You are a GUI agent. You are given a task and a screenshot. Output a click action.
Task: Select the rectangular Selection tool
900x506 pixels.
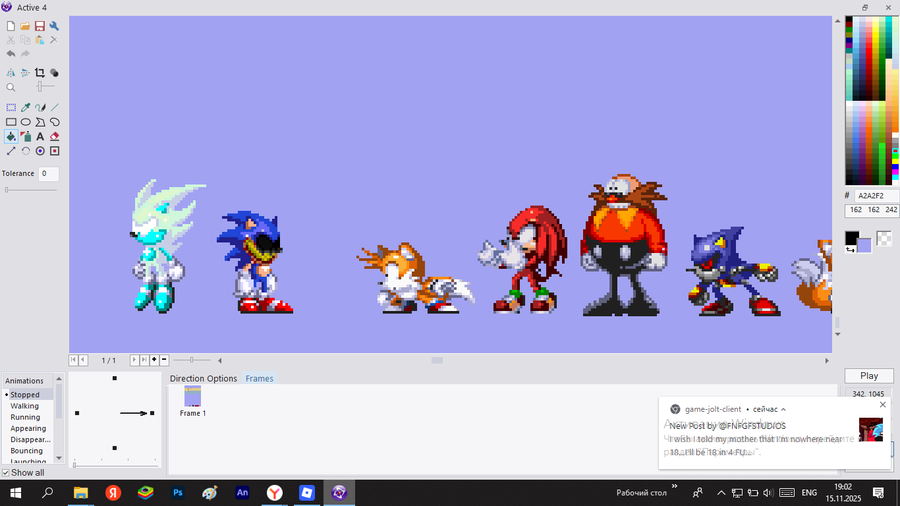point(11,107)
